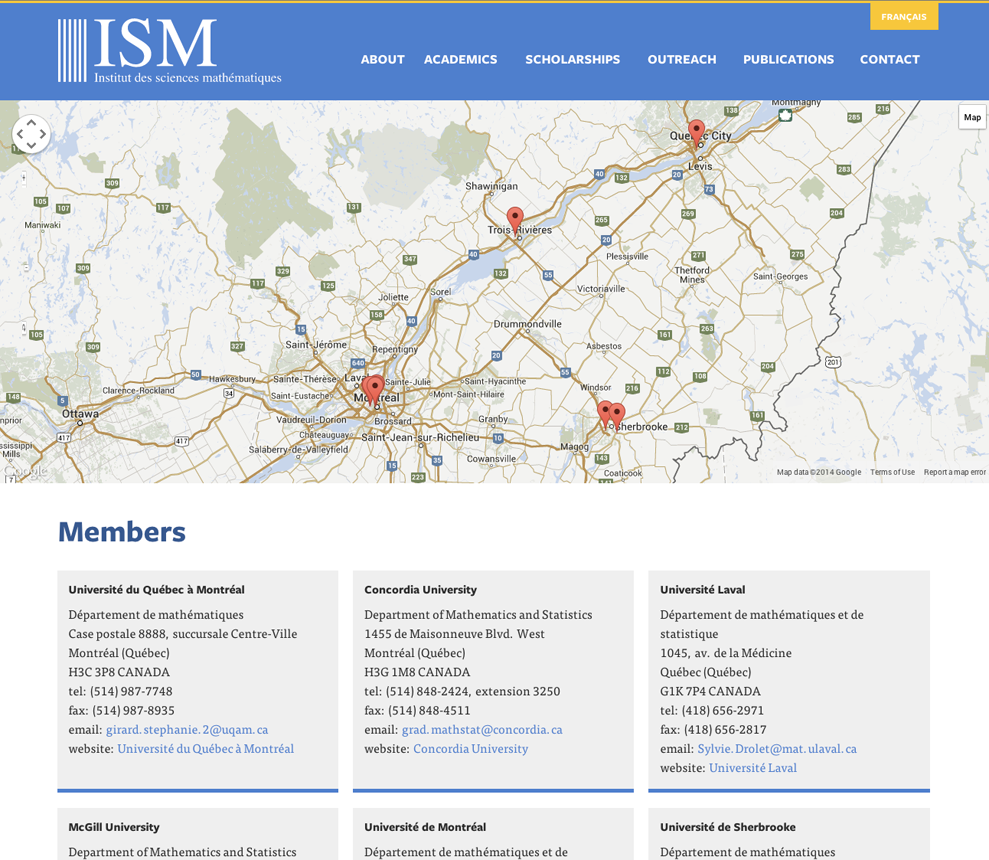Open the Academics menu

click(460, 59)
